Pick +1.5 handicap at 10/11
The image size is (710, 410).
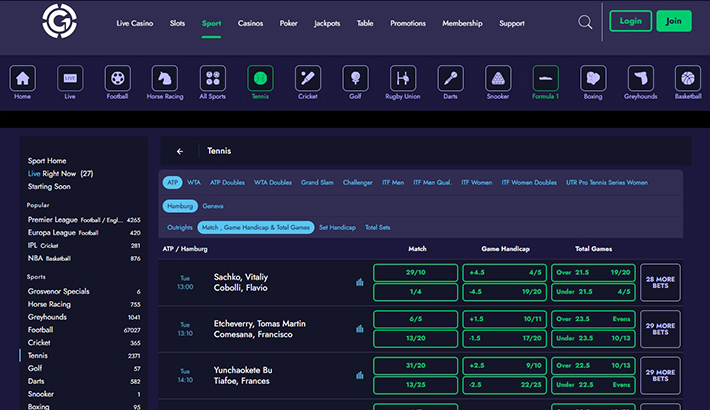[504, 319]
